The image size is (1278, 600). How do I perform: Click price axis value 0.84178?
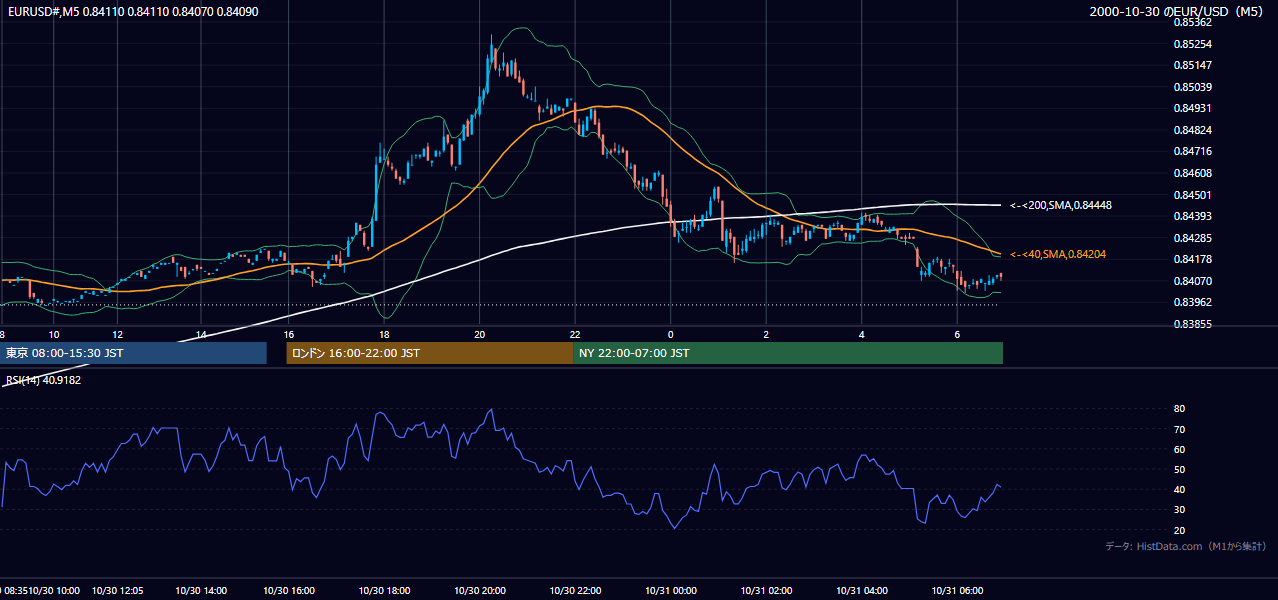tap(1192, 260)
